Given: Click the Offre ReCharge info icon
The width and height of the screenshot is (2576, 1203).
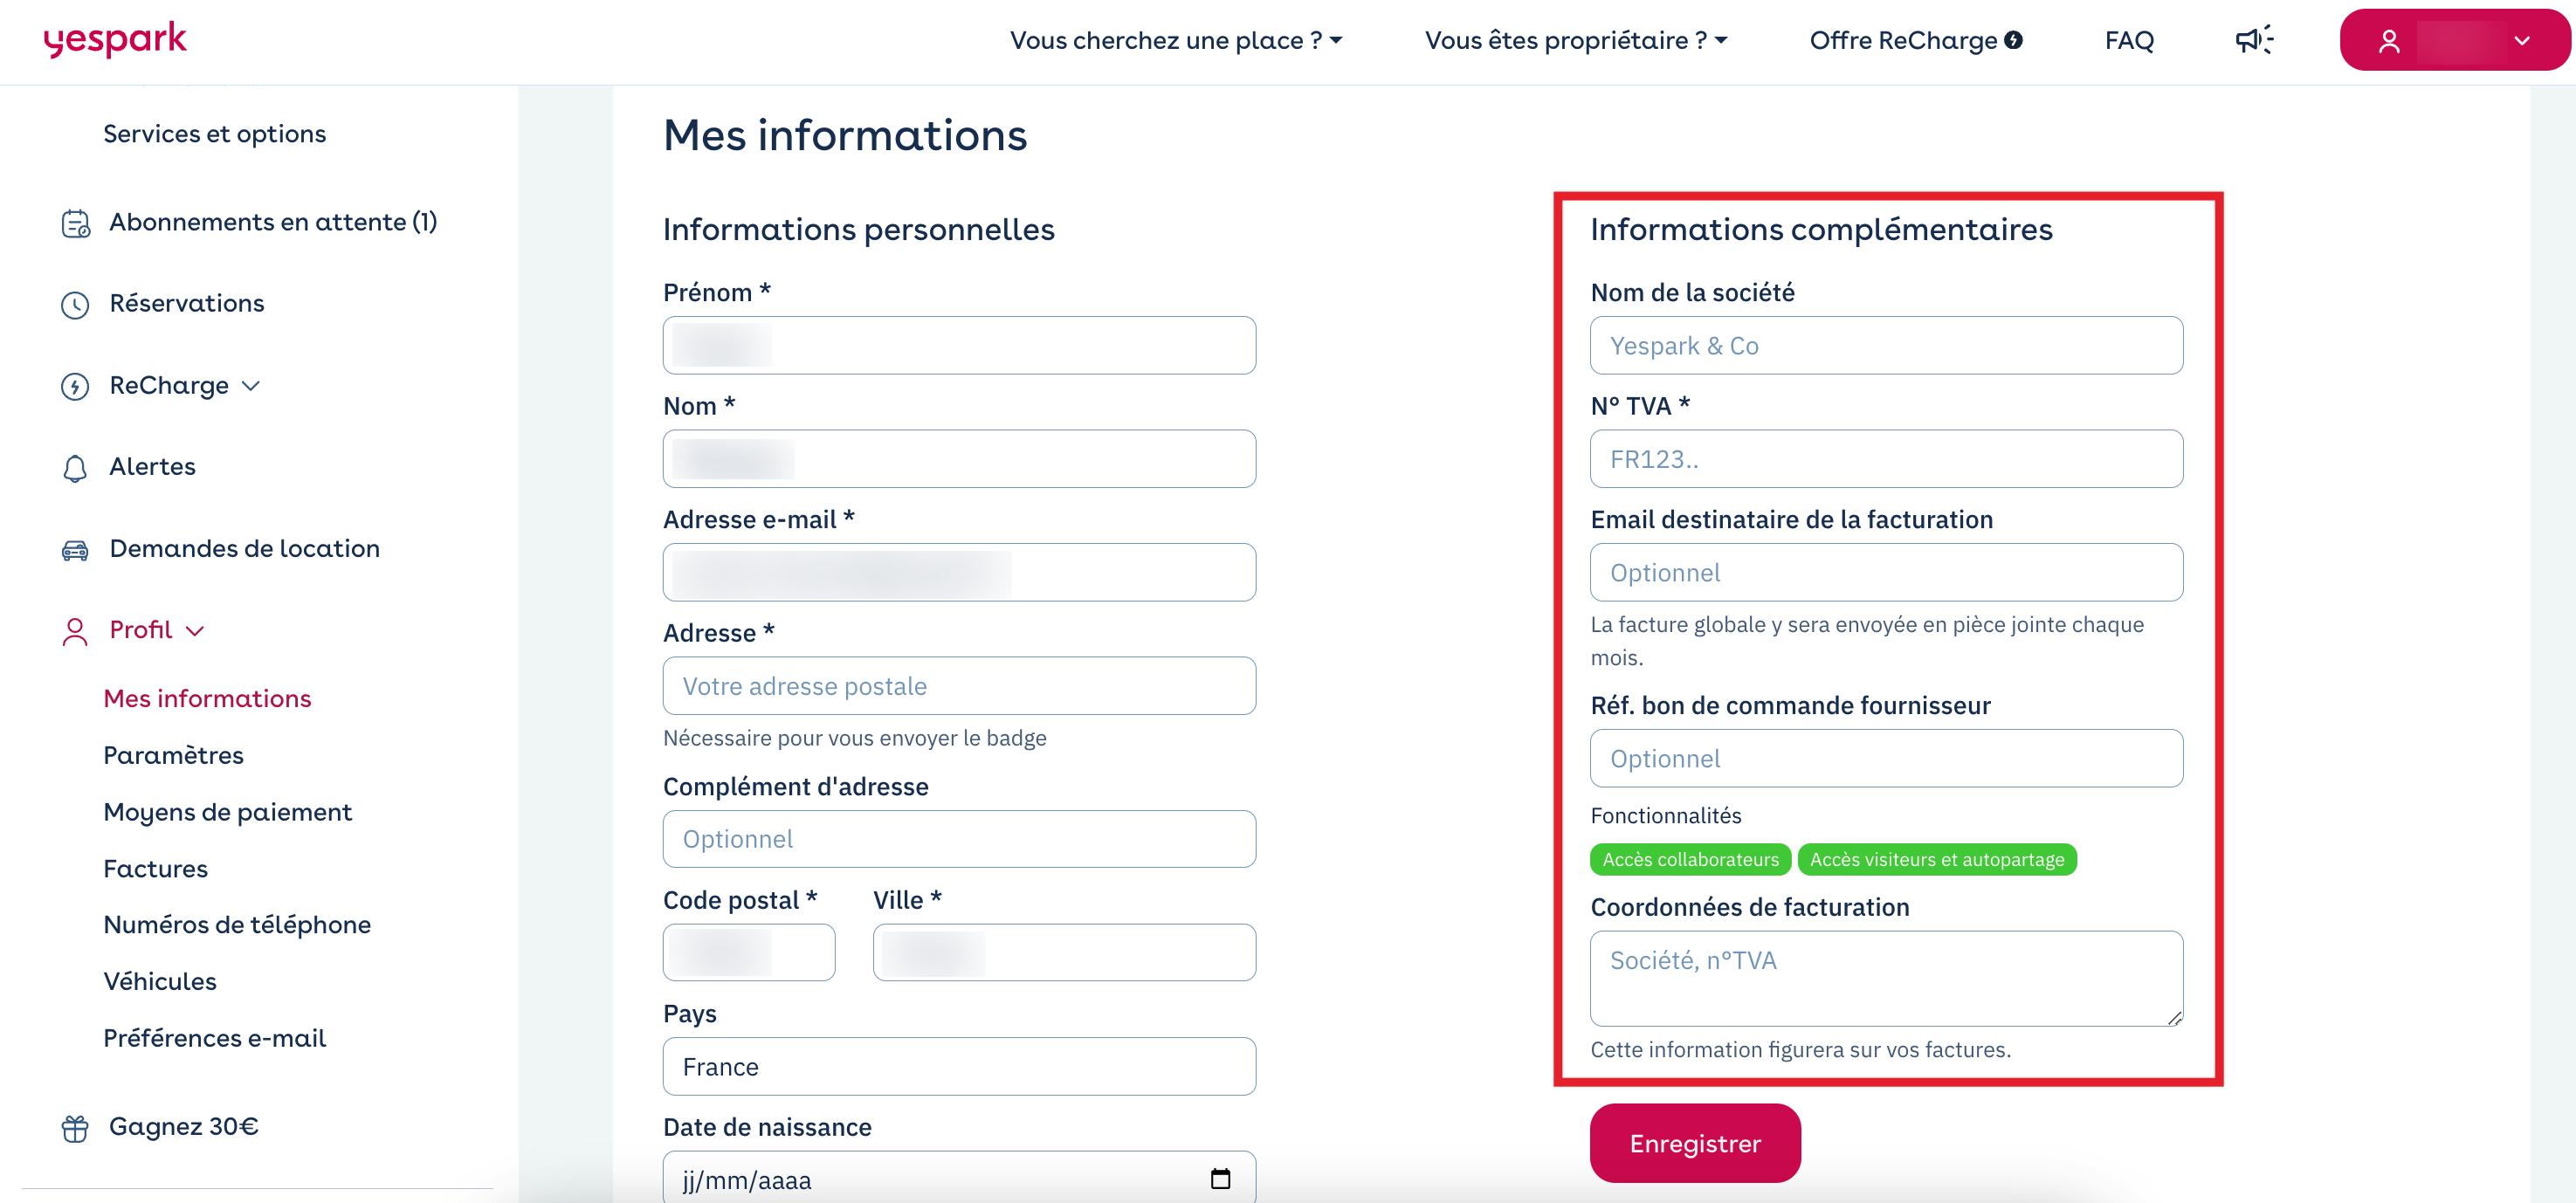Looking at the screenshot, I should [x=2014, y=40].
